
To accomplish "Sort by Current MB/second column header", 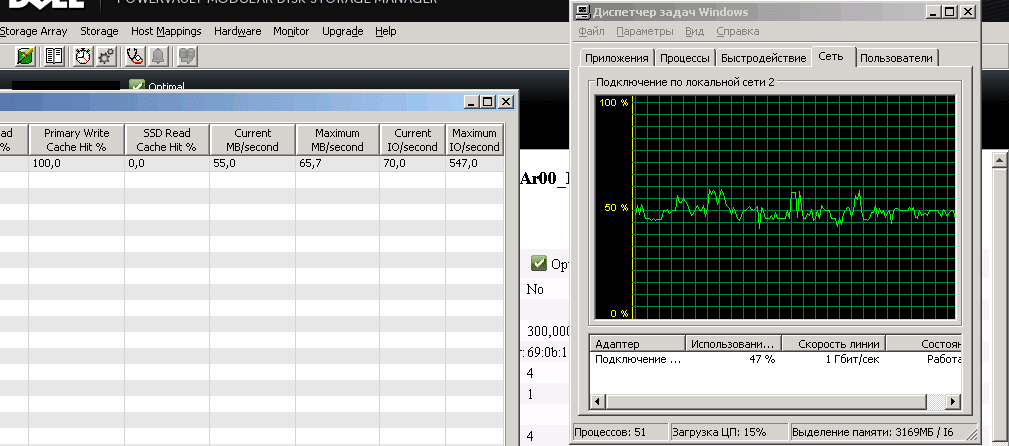I will [x=253, y=140].
